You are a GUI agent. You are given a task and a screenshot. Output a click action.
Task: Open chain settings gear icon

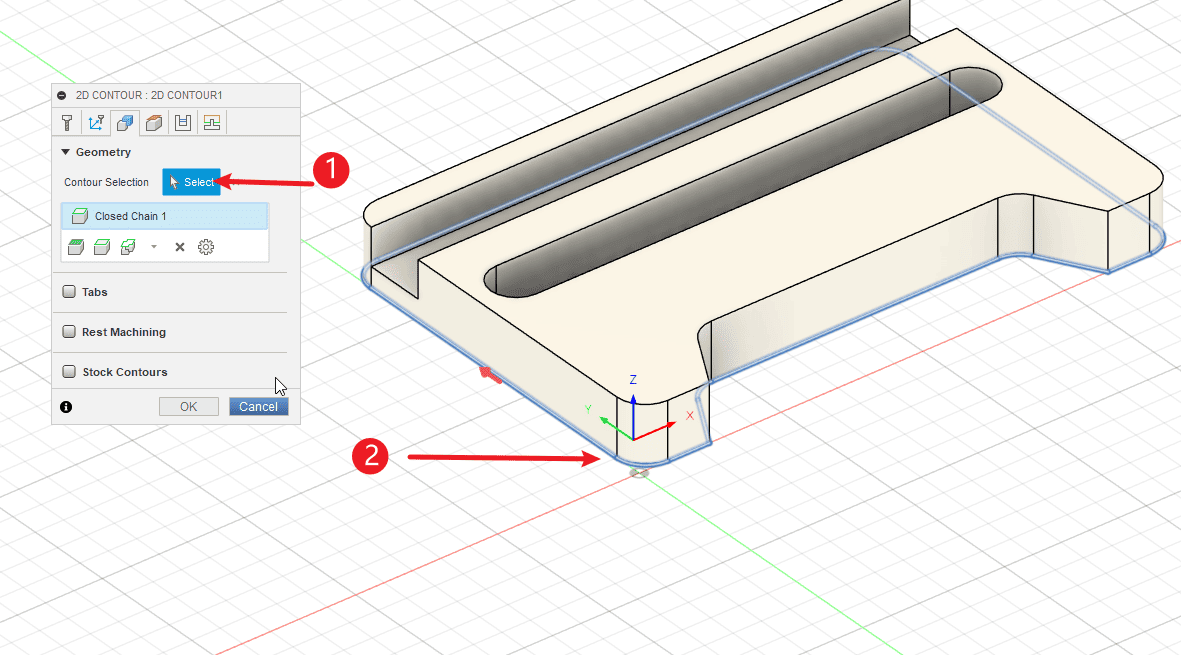[x=206, y=247]
